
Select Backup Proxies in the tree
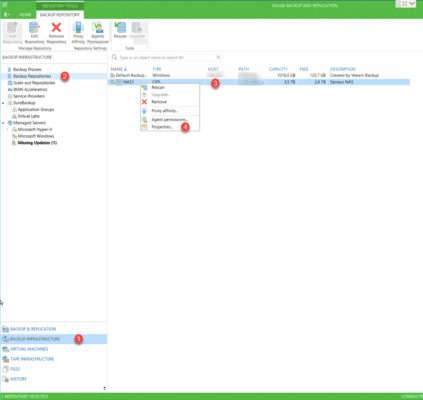coord(27,69)
